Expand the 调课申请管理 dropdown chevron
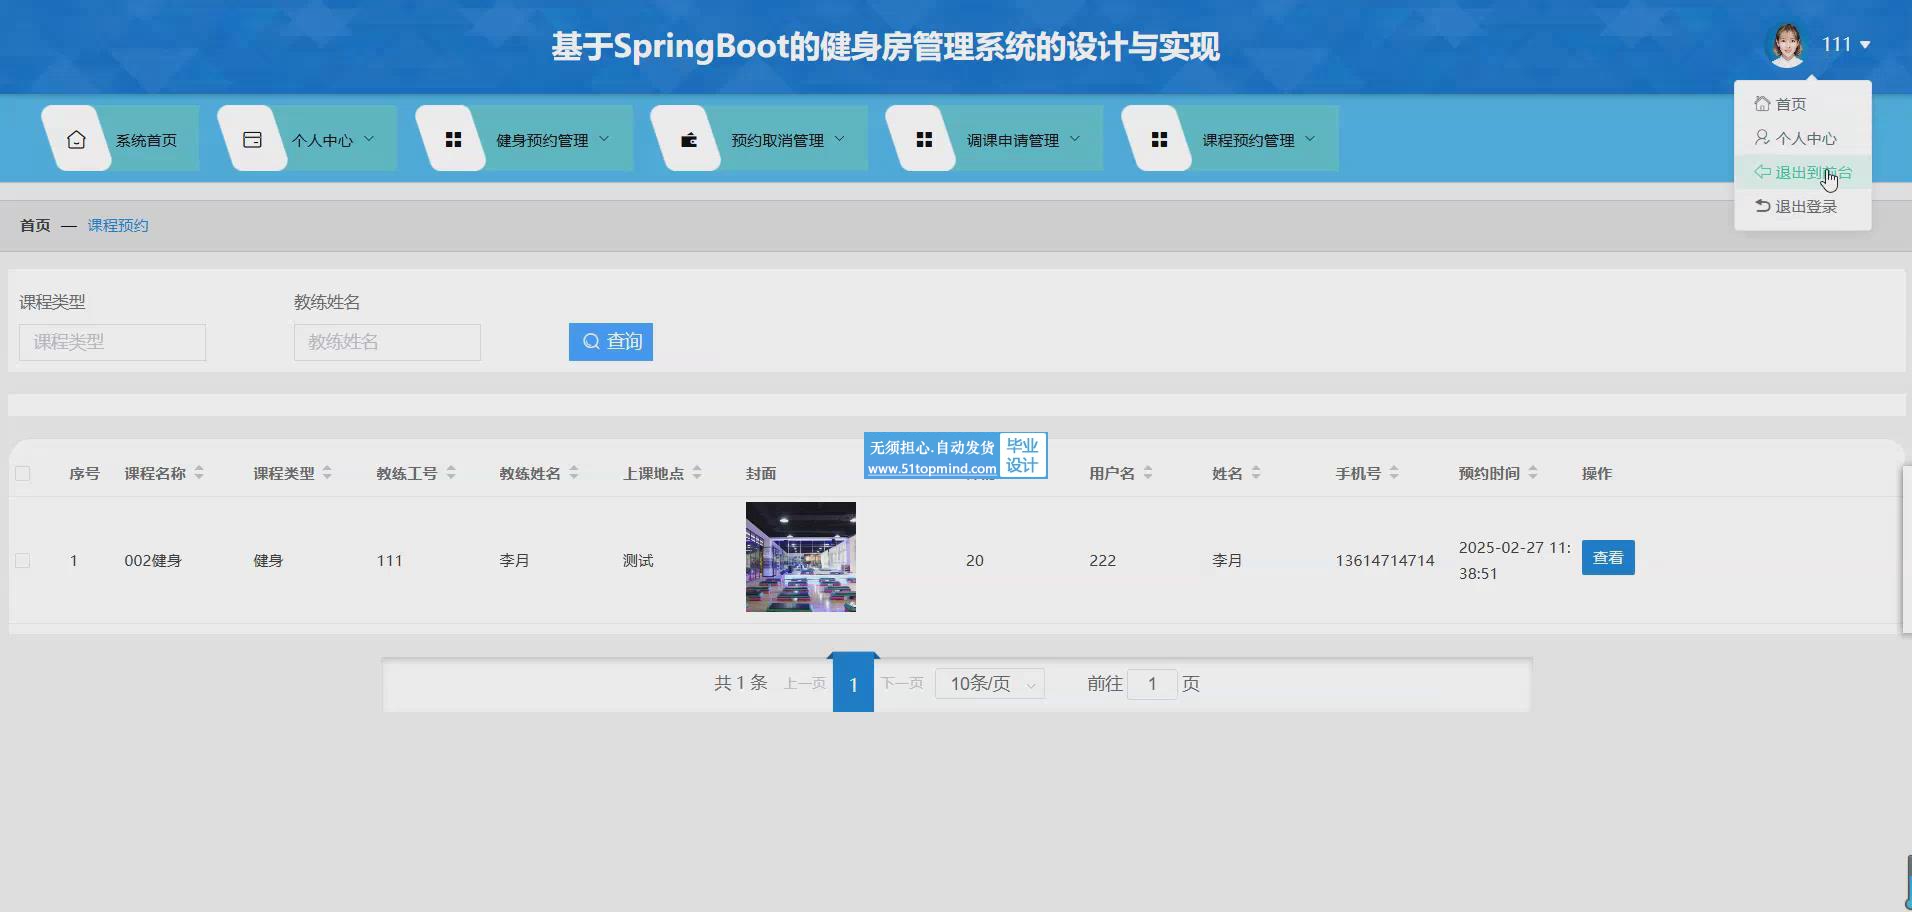Viewport: 1912px width, 912px height. point(1075,139)
